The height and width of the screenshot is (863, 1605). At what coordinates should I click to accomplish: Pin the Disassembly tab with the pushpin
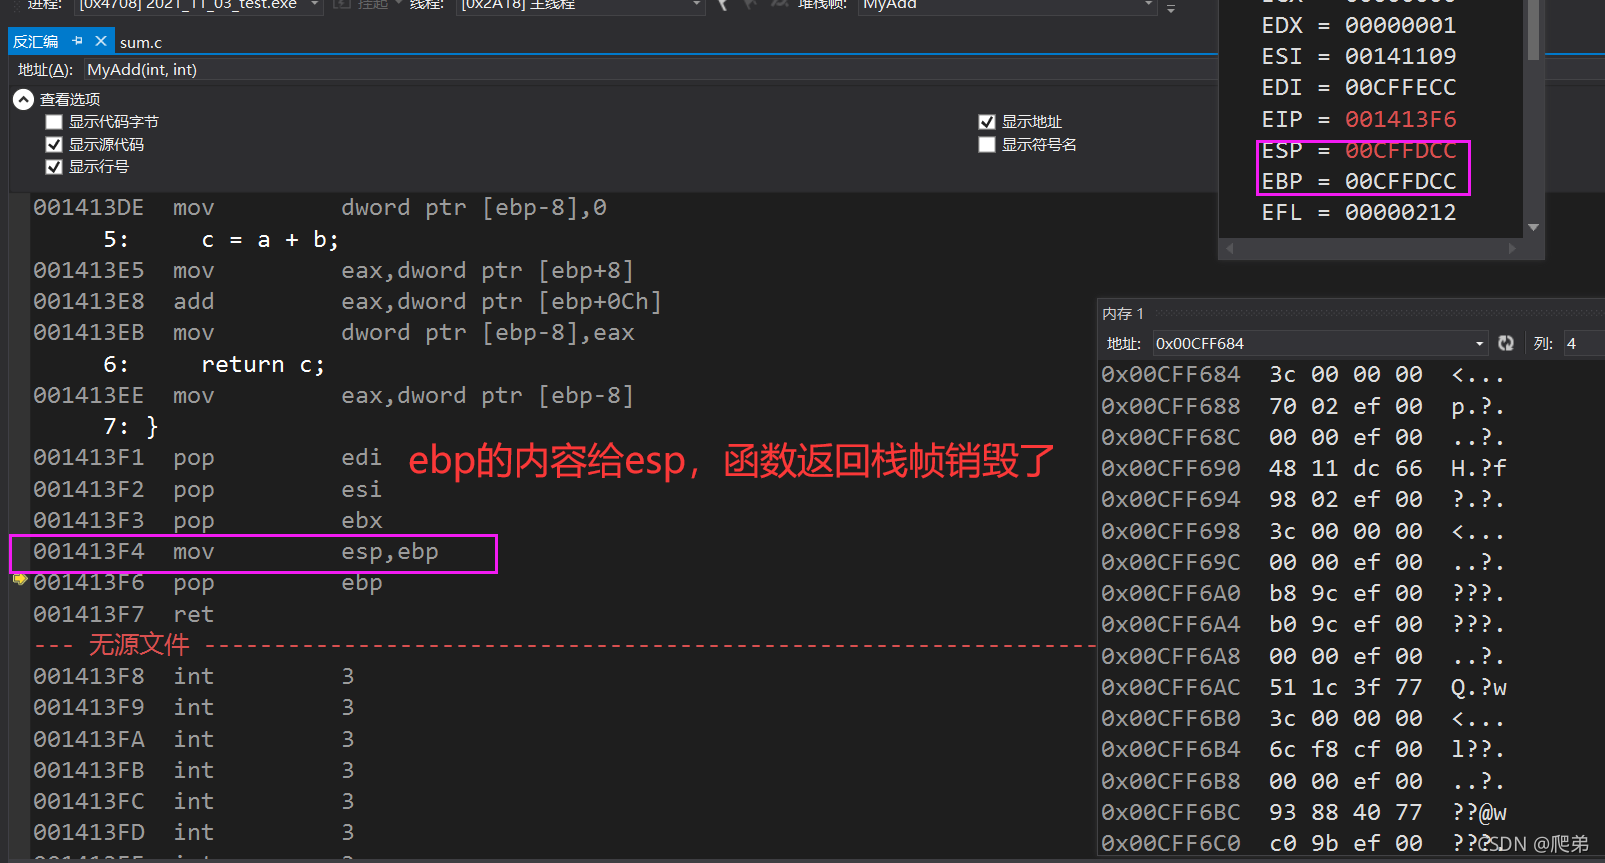point(78,41)
